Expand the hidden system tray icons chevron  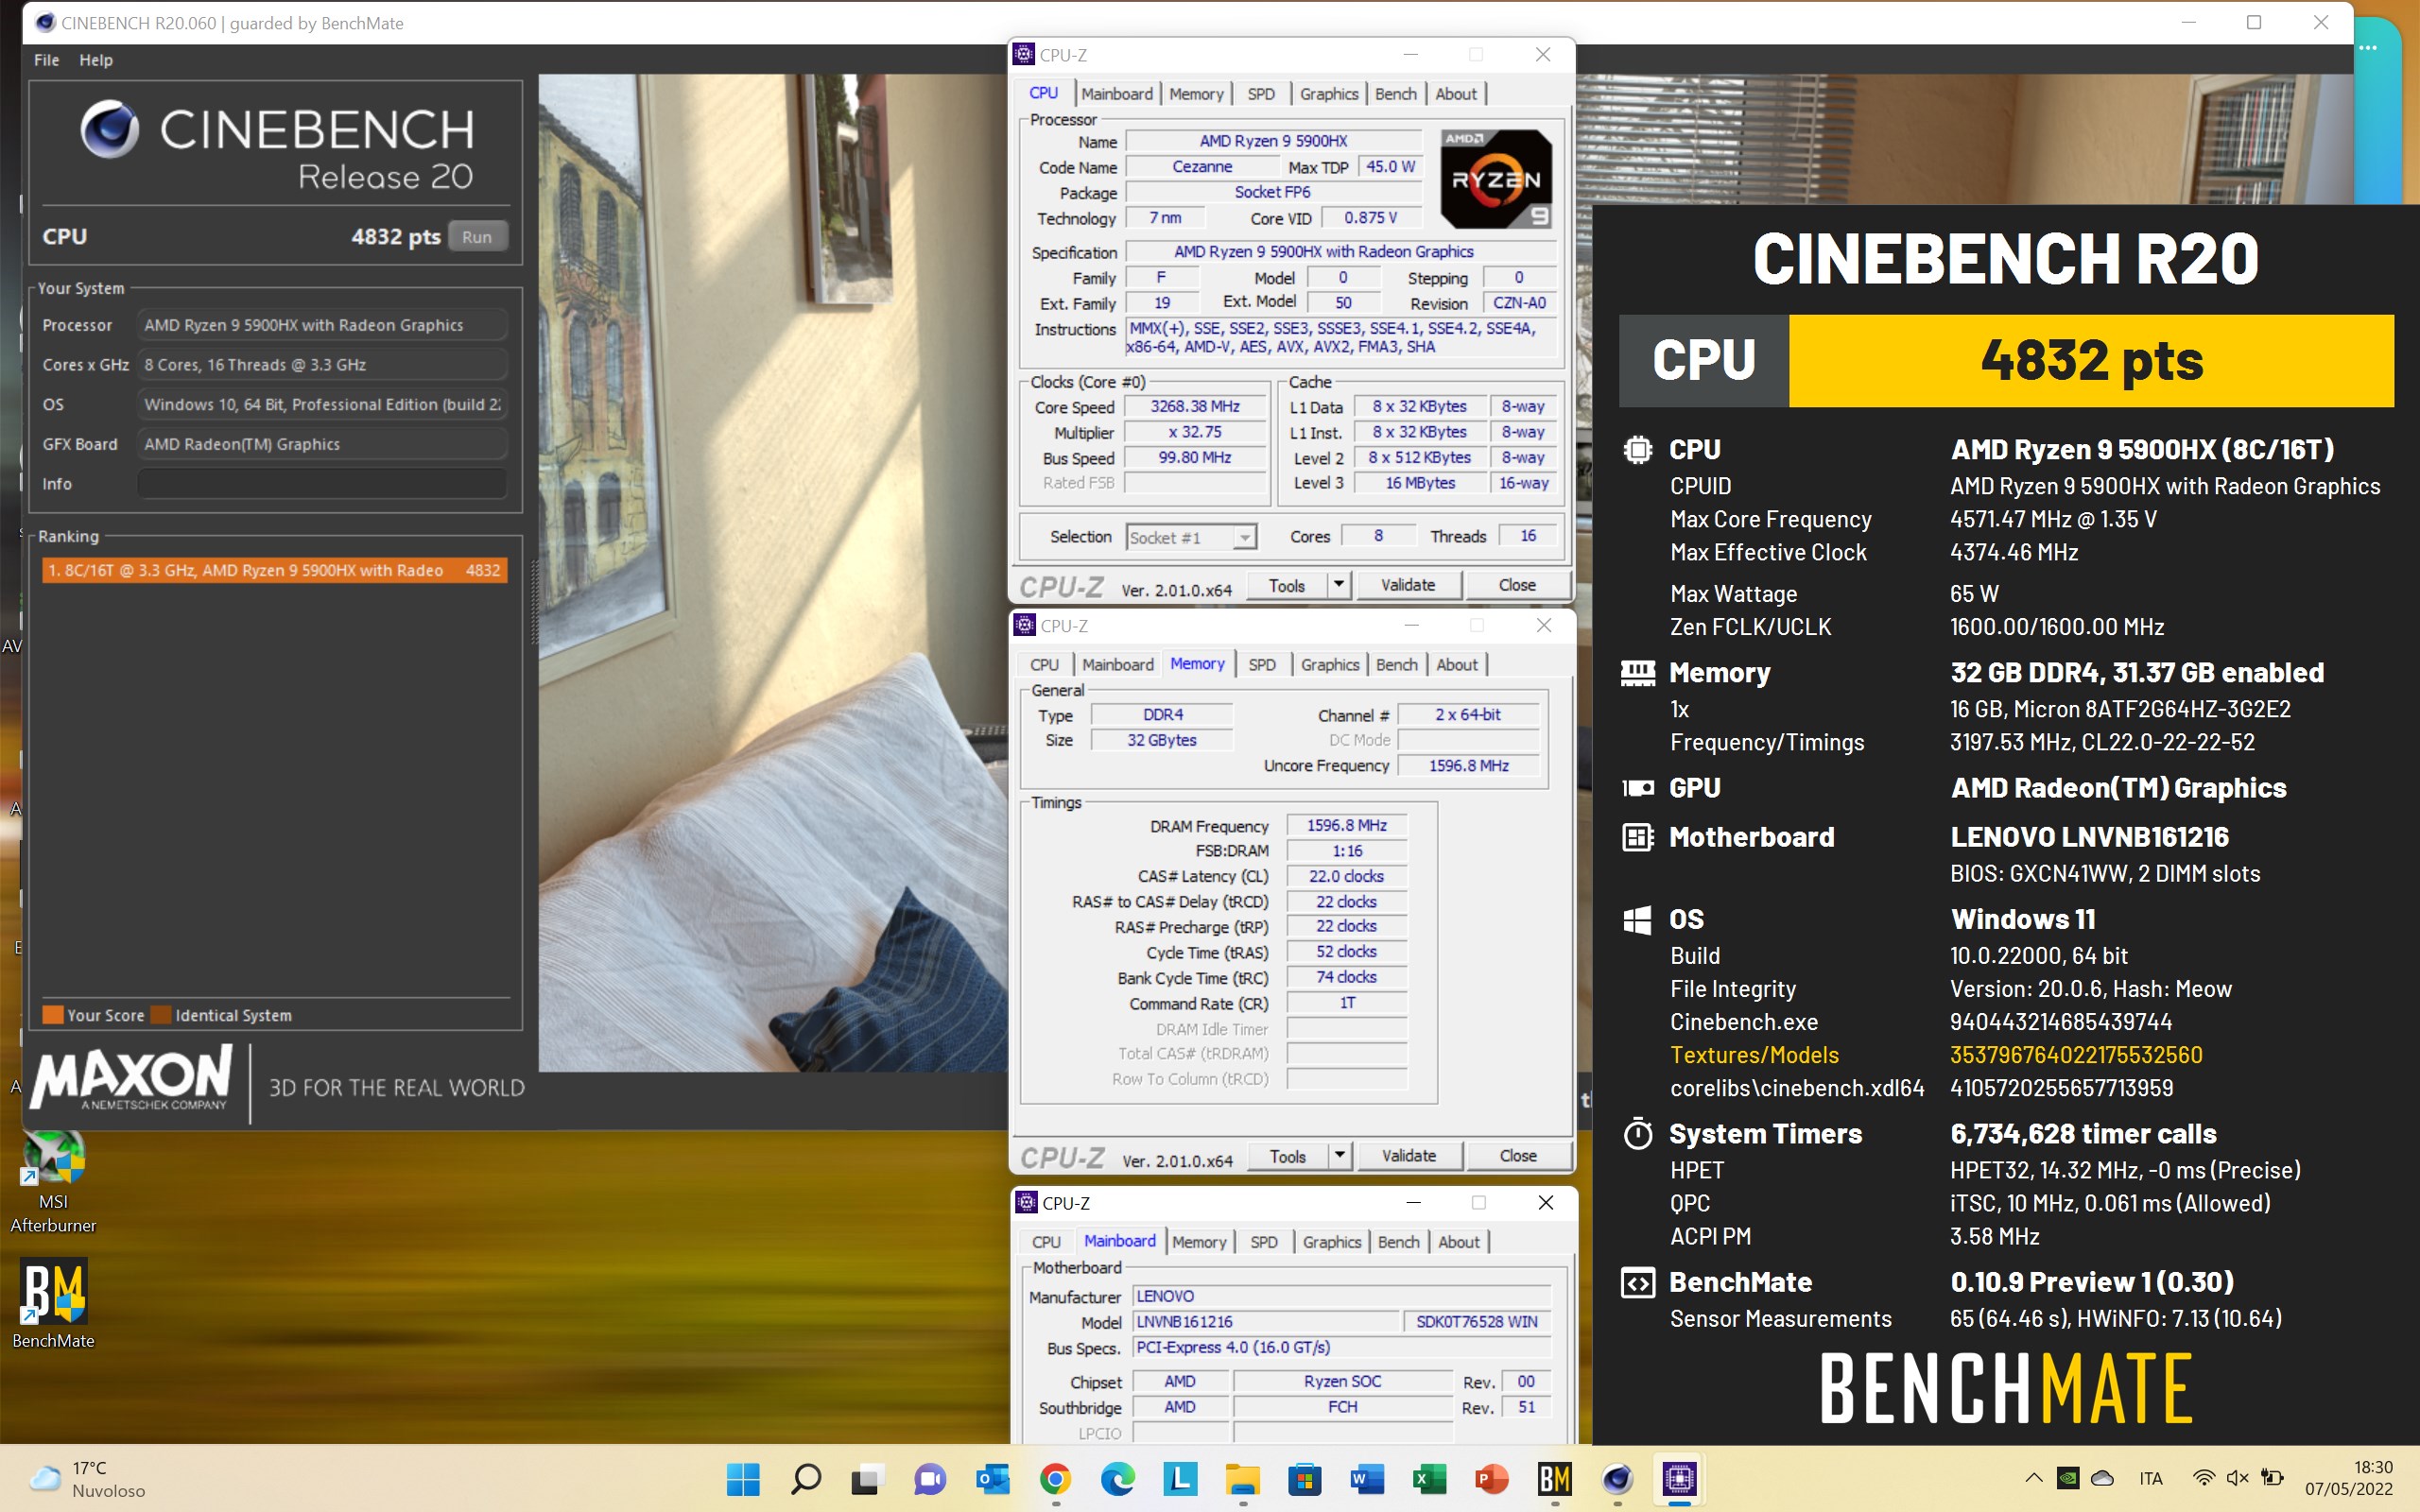[2033, 1478]
